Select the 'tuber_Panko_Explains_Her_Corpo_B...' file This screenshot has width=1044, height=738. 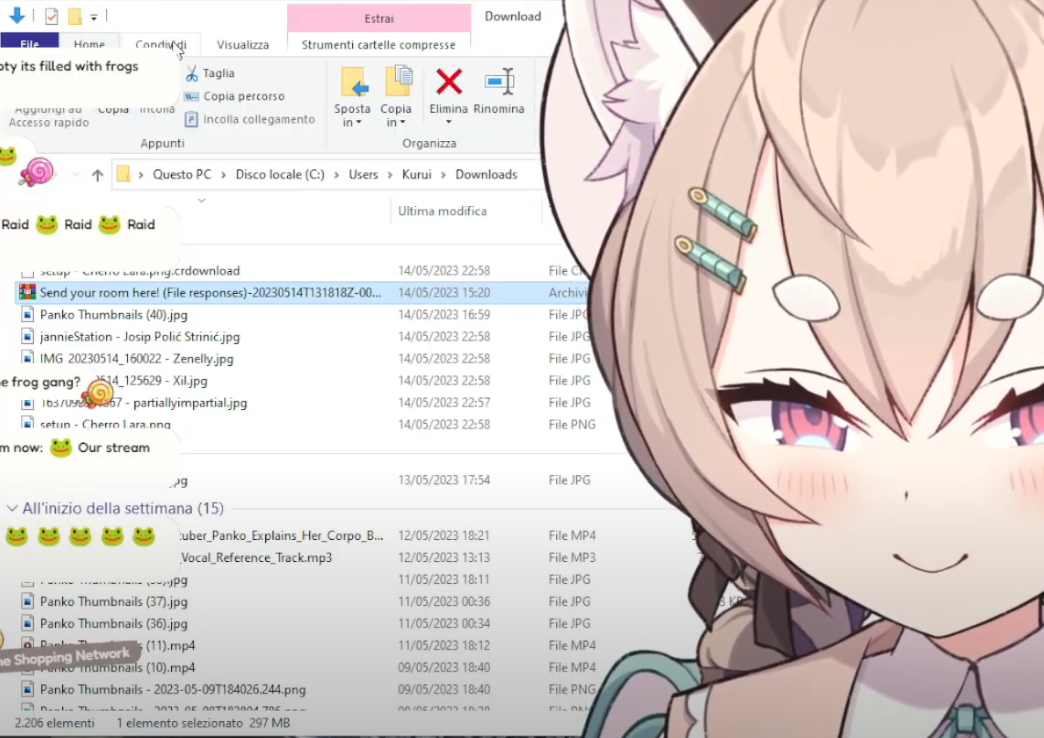[280, 536]
